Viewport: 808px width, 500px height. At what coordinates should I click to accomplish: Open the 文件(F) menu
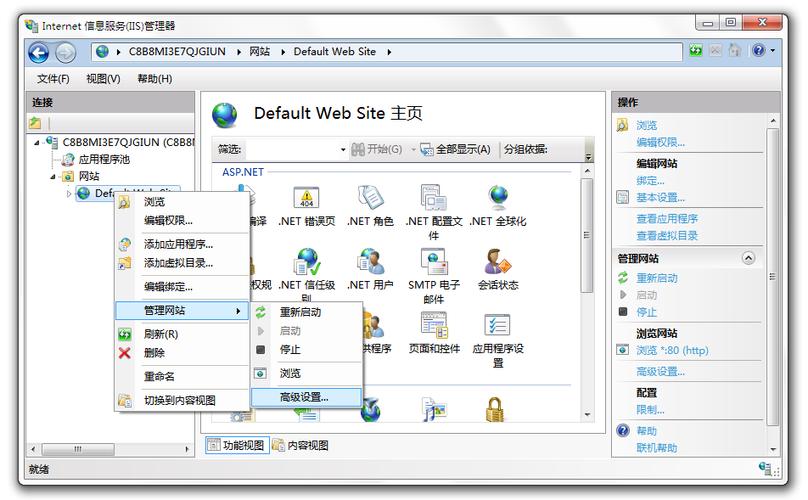[x=53, y=78]
